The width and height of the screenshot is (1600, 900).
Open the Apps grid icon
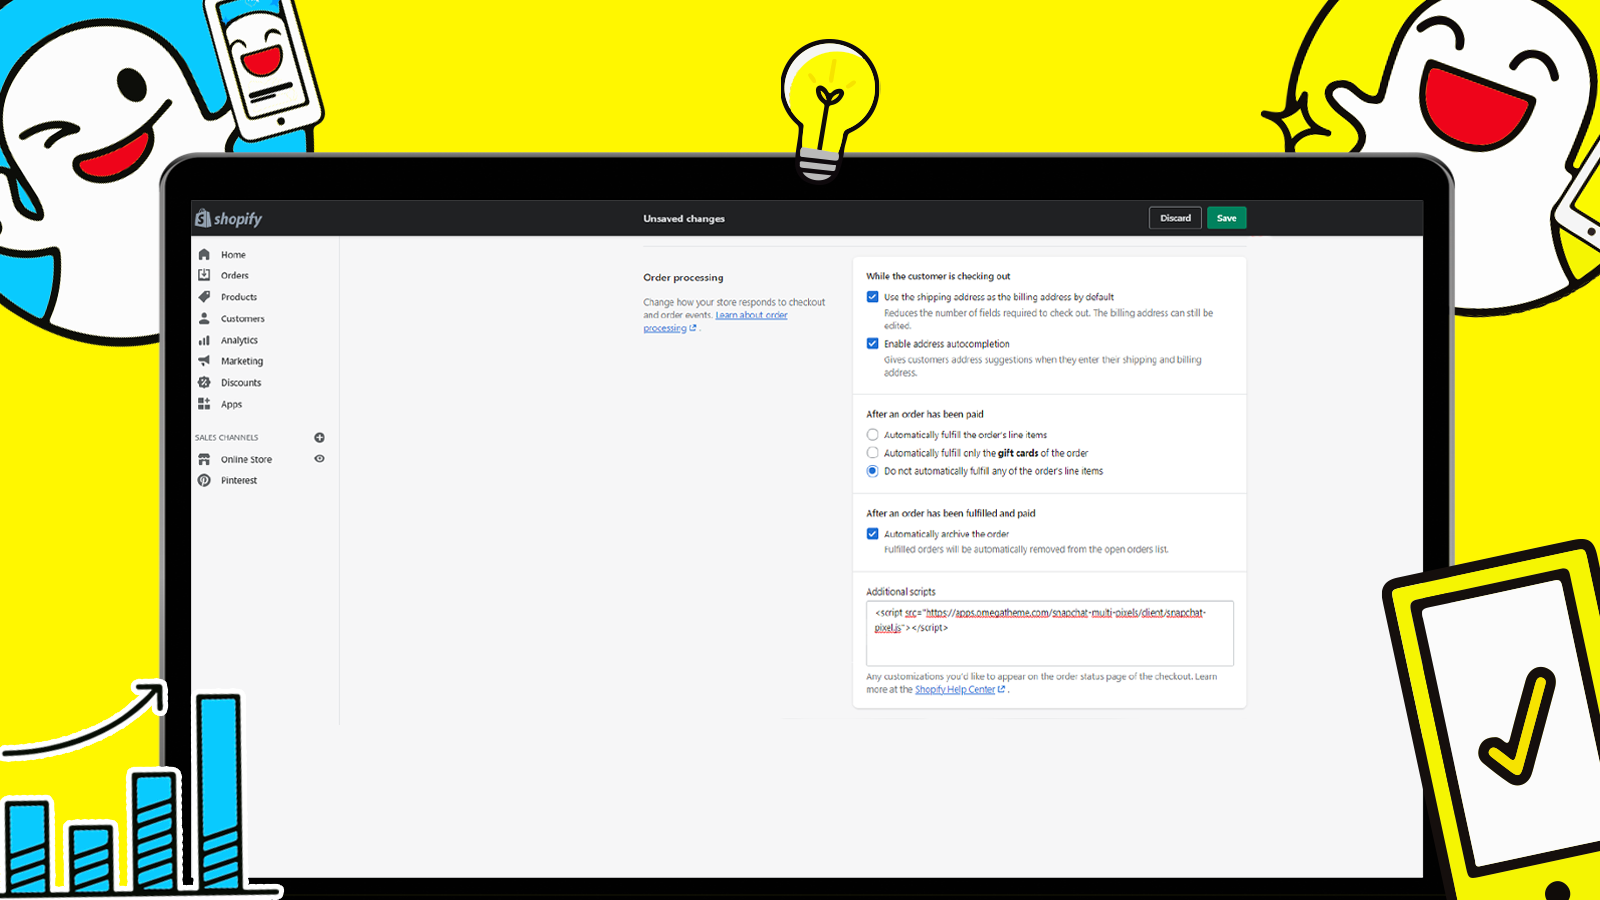[x=204, y=404]
